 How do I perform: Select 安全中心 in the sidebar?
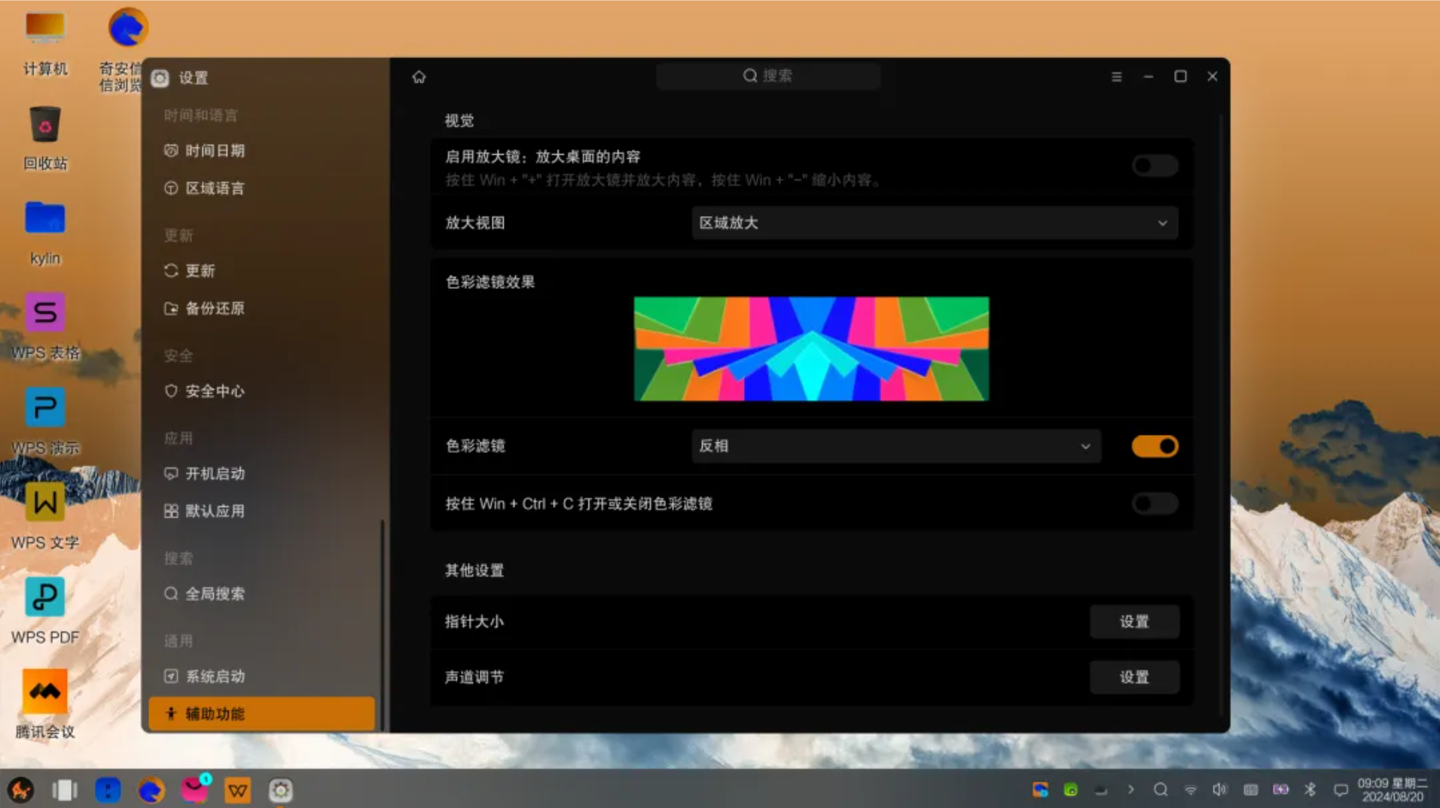pyautogui.click(x=213, y=391)
